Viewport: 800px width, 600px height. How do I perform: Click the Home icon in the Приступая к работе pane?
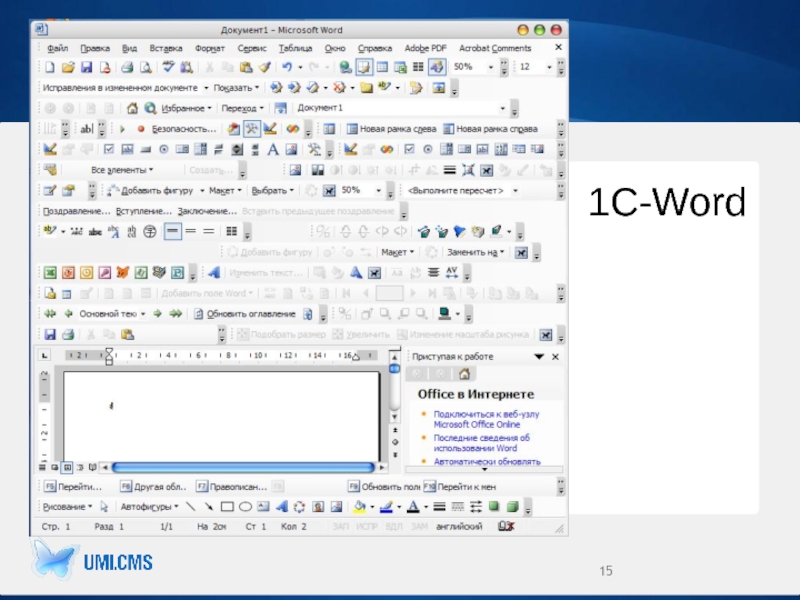pos(464,374)
